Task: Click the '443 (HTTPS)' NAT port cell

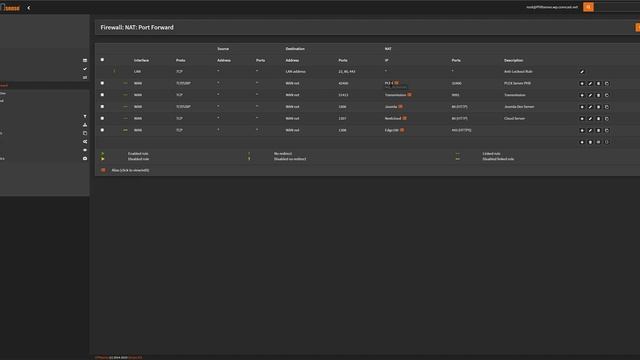Action: tap(461, 130)
